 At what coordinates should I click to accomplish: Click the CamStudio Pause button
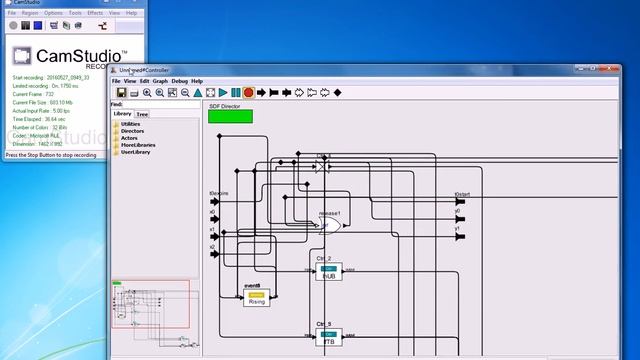tap(26, 26)
